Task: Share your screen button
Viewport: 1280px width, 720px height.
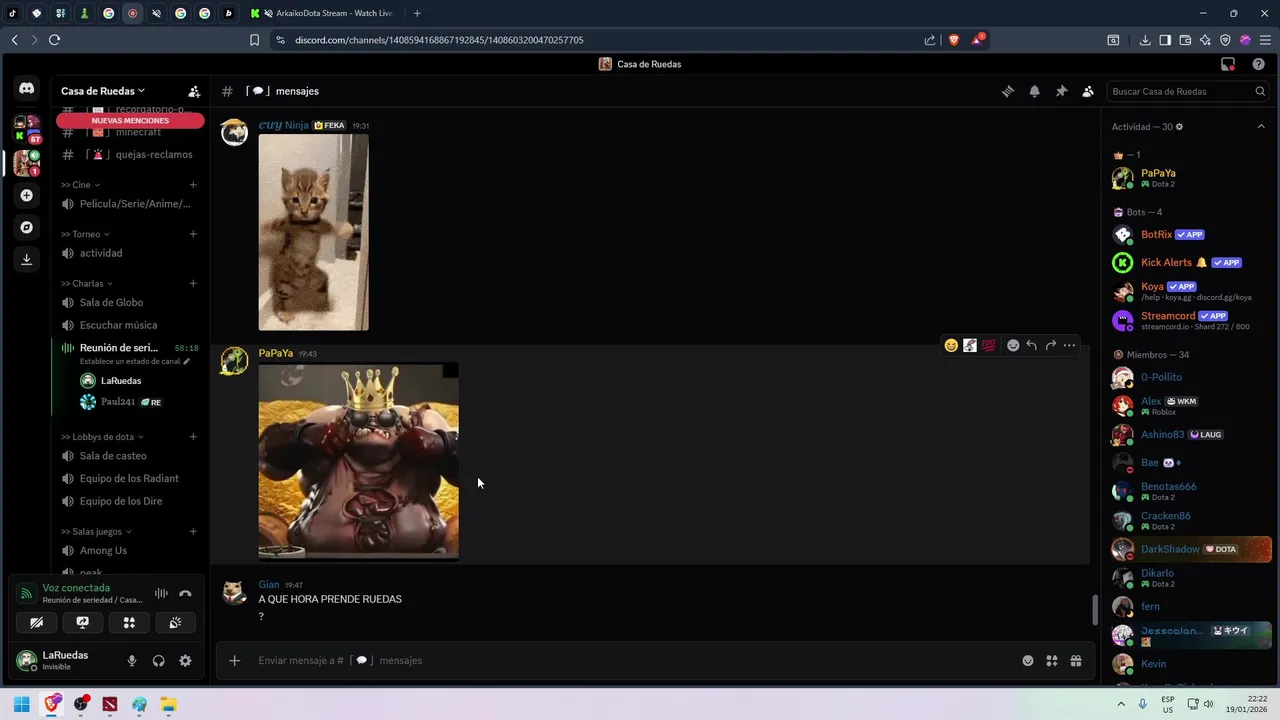Action: tap(83, 623)
